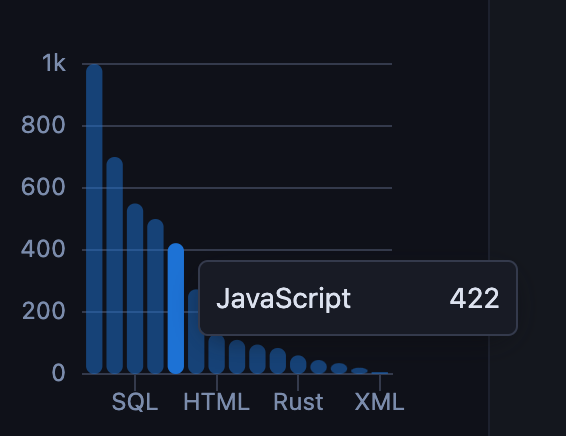
Task: Click the bar above the HTML tick
Action: coord(217,354)
